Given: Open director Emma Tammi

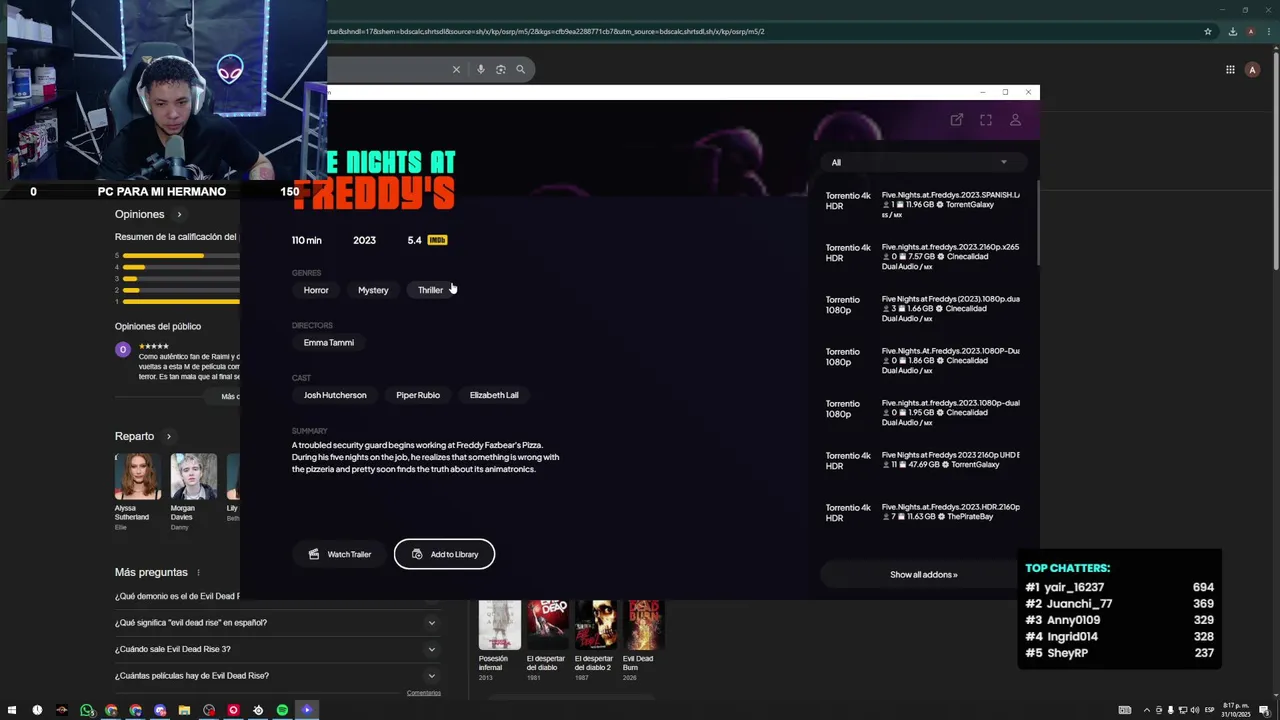Looking at the screenshot, I should [x=329, y=342].
